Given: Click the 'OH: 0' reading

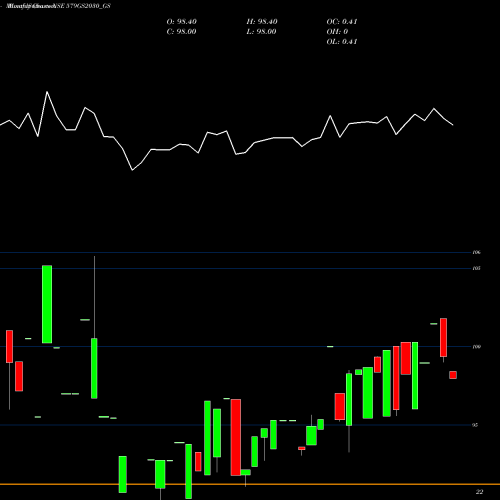Looking at the screenshot, I should point(337,32).
